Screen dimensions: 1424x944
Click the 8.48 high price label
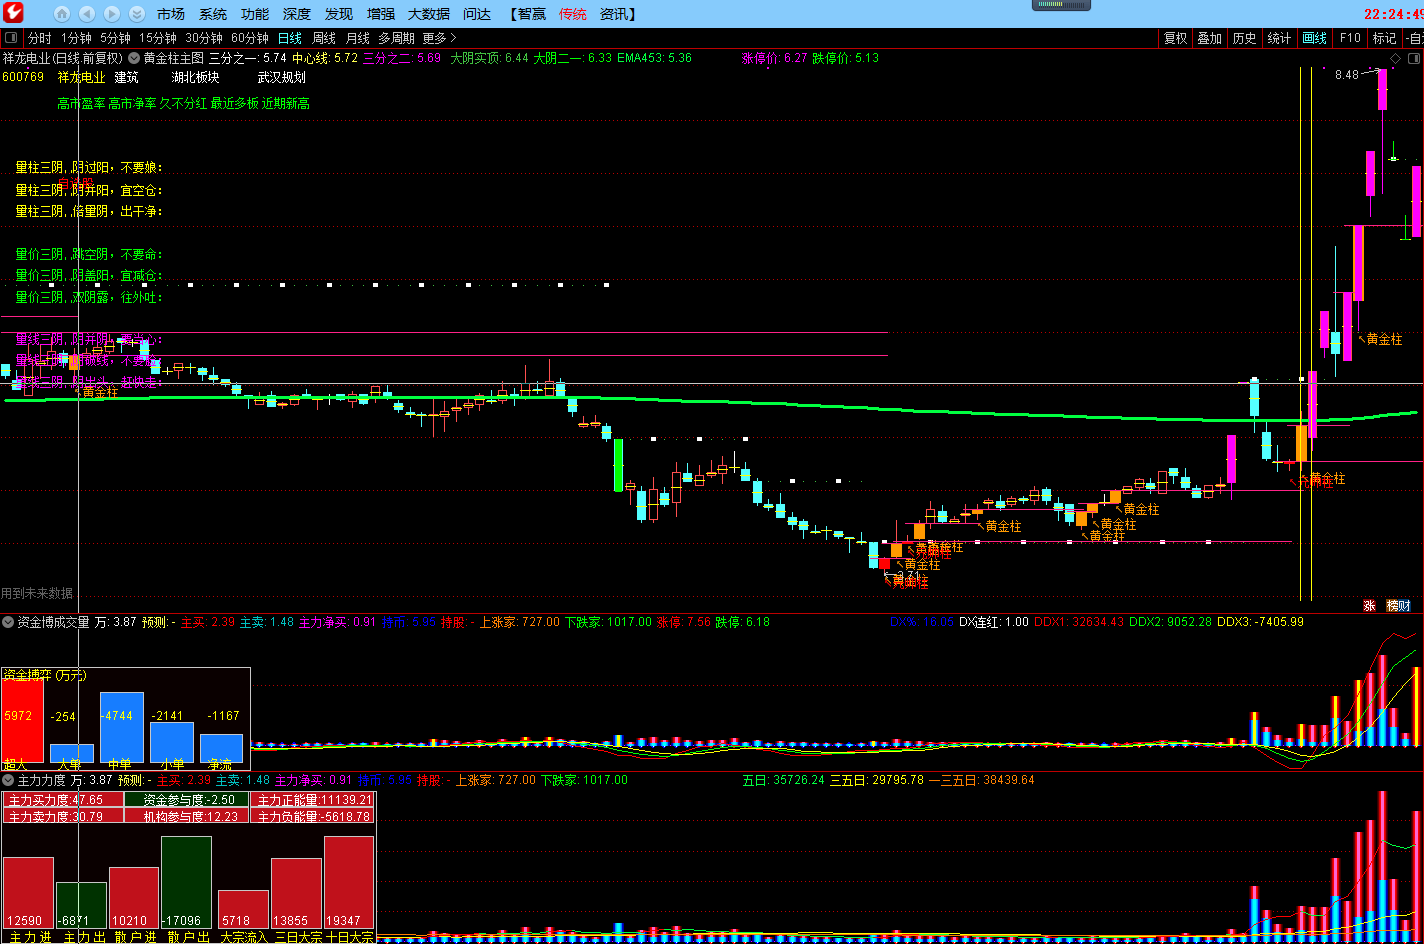click(x=1347, y=75)
